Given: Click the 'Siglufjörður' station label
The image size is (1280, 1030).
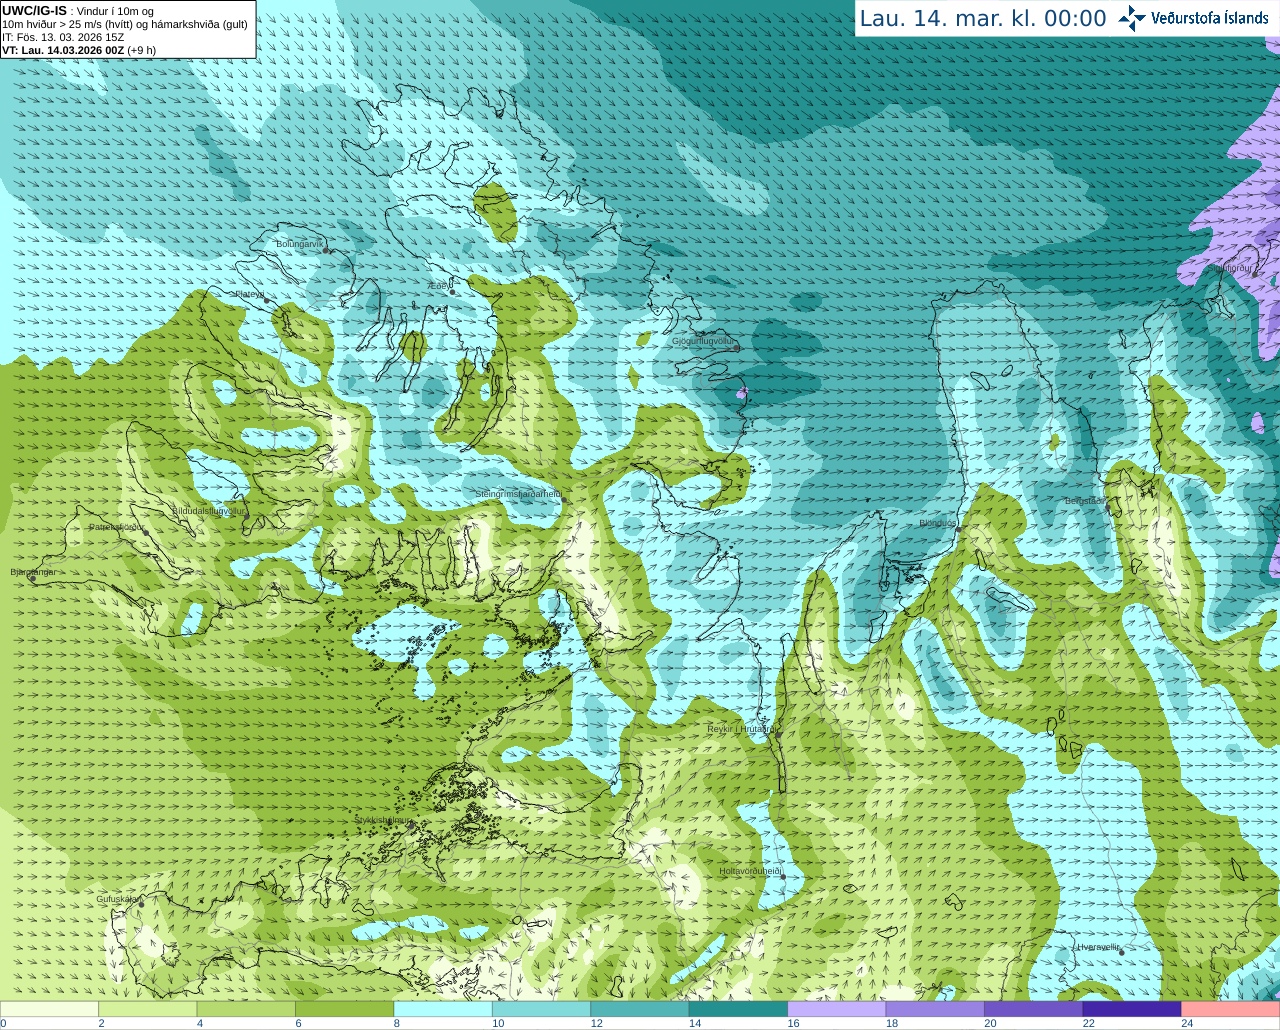Looking at the screenshot, I should 1231,268.
